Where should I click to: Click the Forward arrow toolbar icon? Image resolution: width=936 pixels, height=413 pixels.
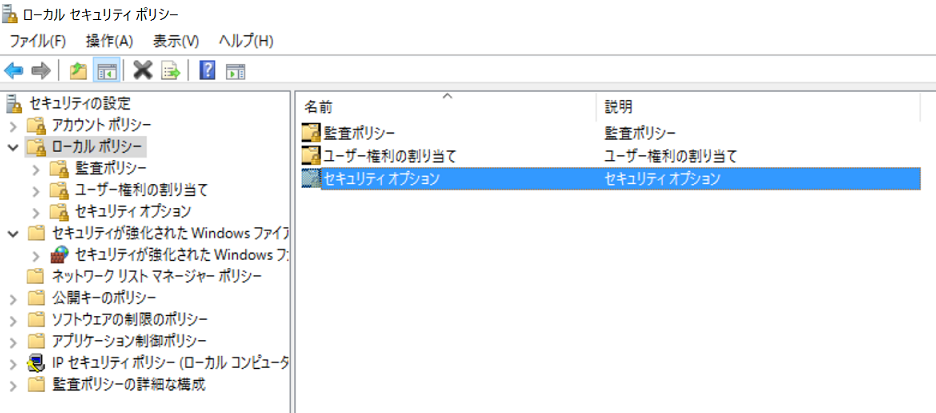point(41,71)
